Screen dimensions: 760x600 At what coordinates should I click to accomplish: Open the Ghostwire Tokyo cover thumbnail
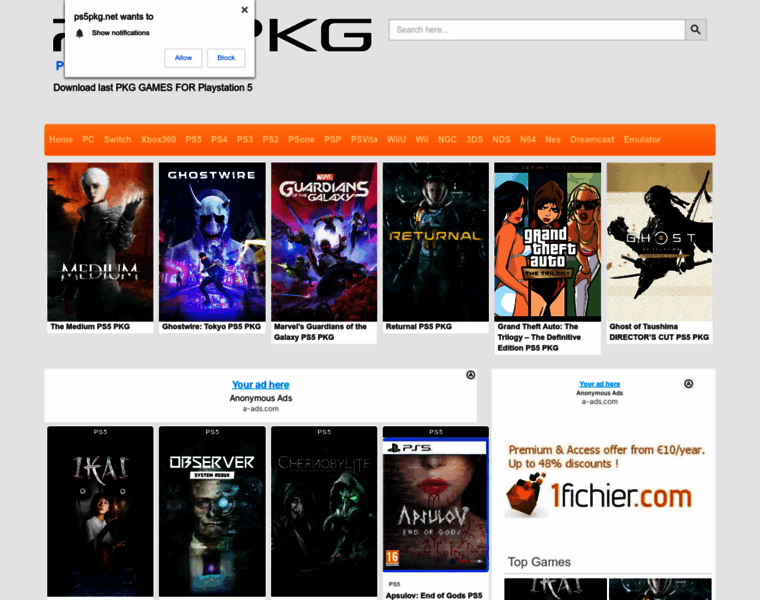[212, 242]
